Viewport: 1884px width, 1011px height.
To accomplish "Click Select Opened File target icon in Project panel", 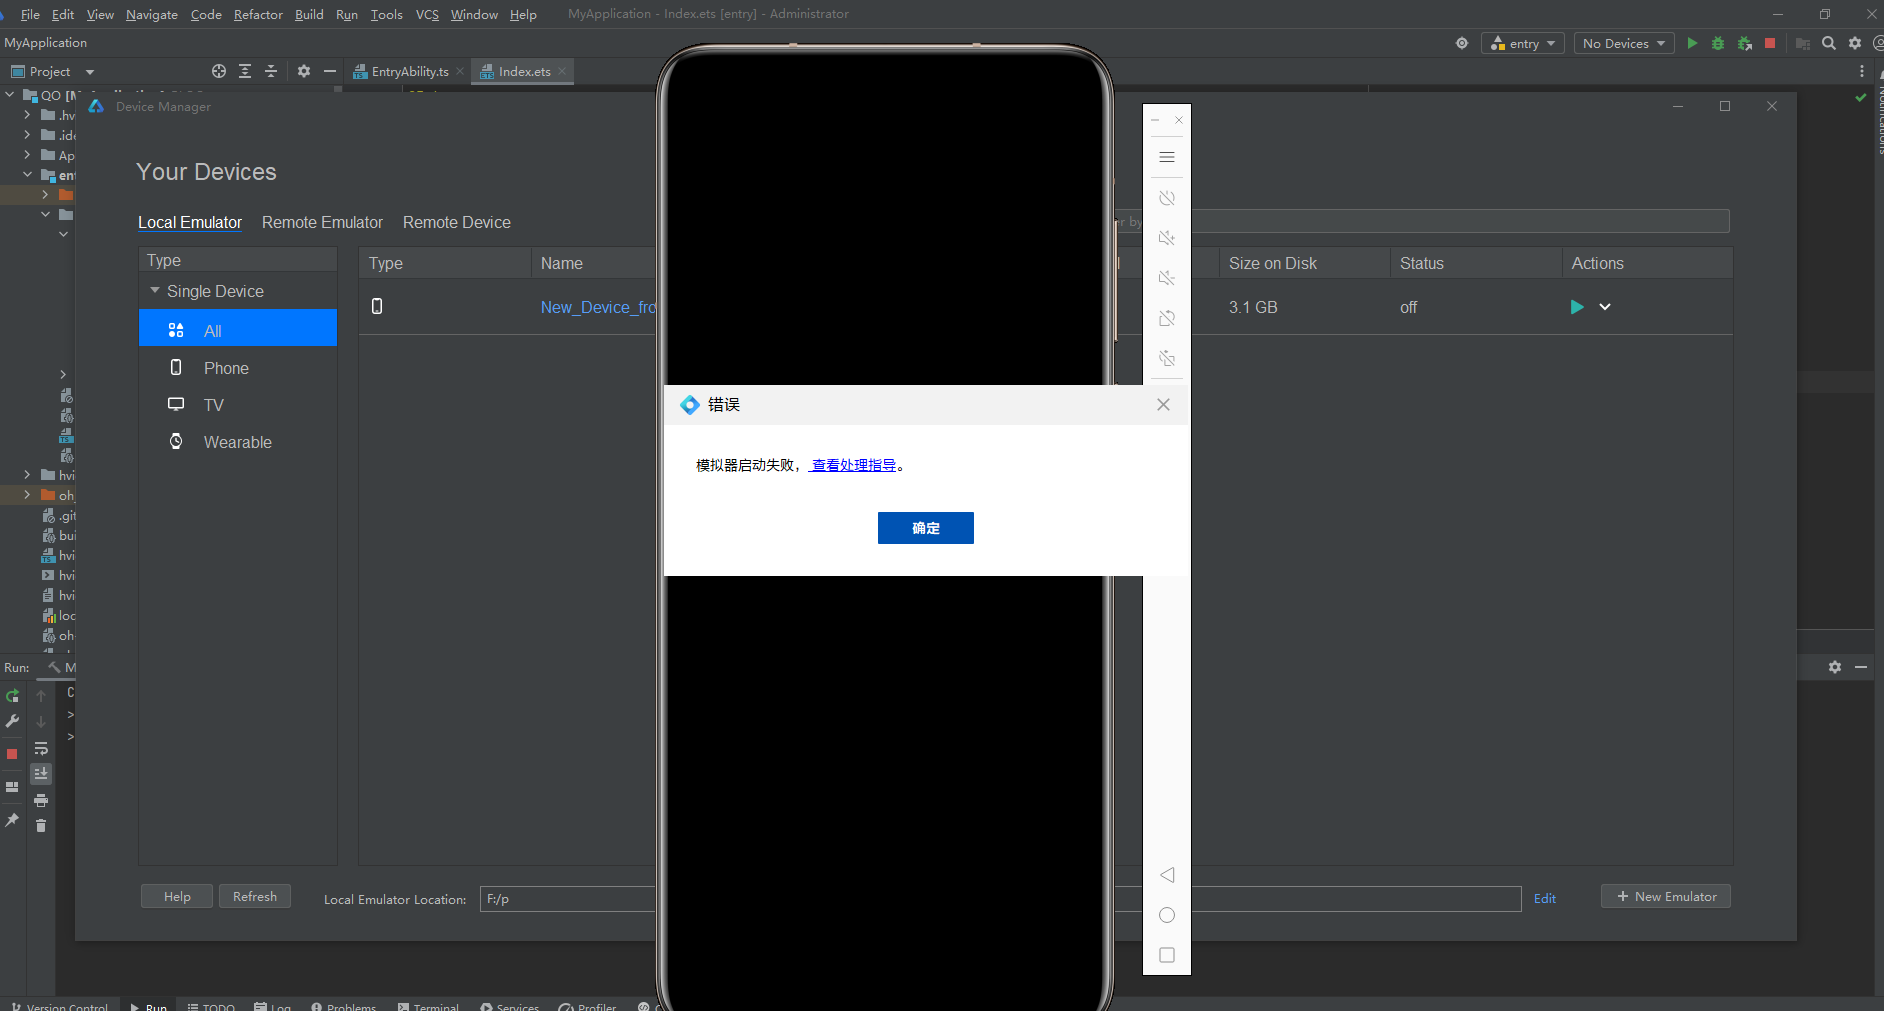I will coord(219,71).
